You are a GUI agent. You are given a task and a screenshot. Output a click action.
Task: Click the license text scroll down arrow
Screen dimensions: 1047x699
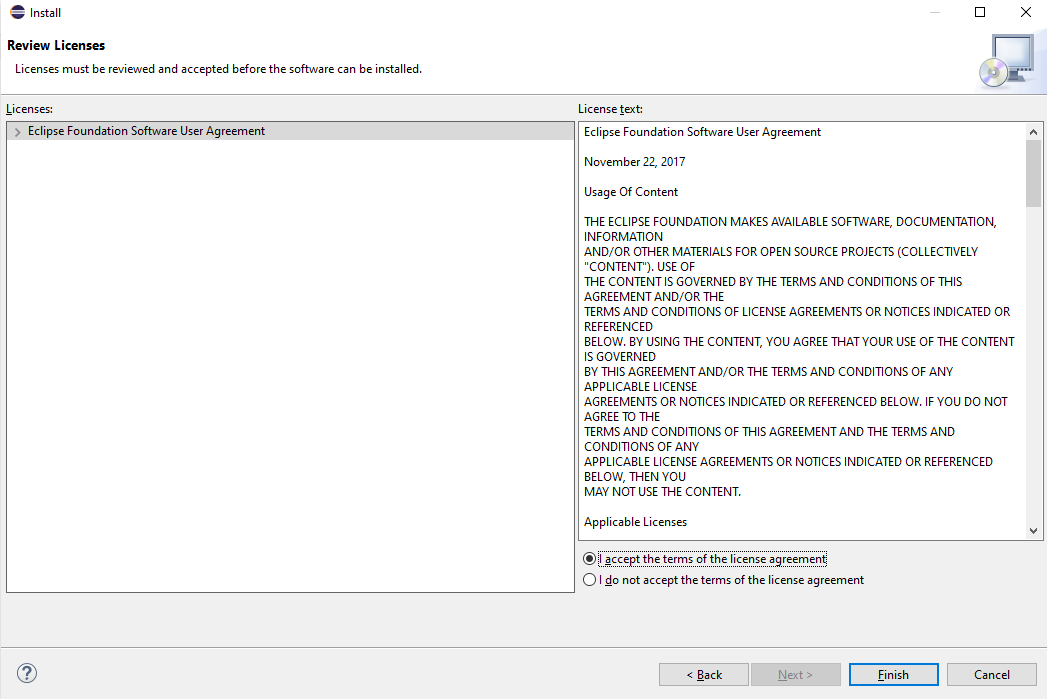pos(1034,531)
